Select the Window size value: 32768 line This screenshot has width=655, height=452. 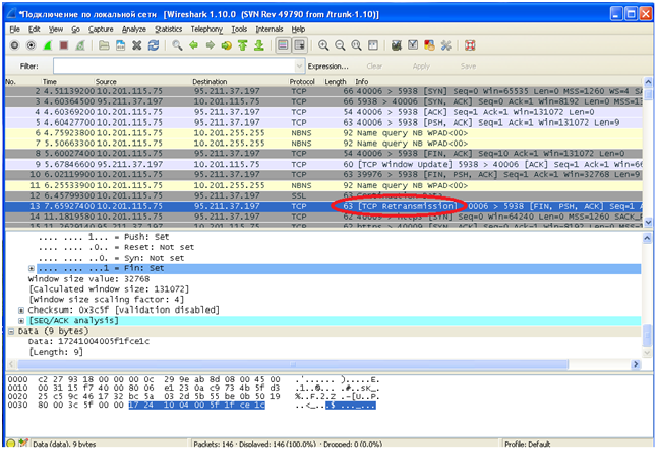(89, 279)
